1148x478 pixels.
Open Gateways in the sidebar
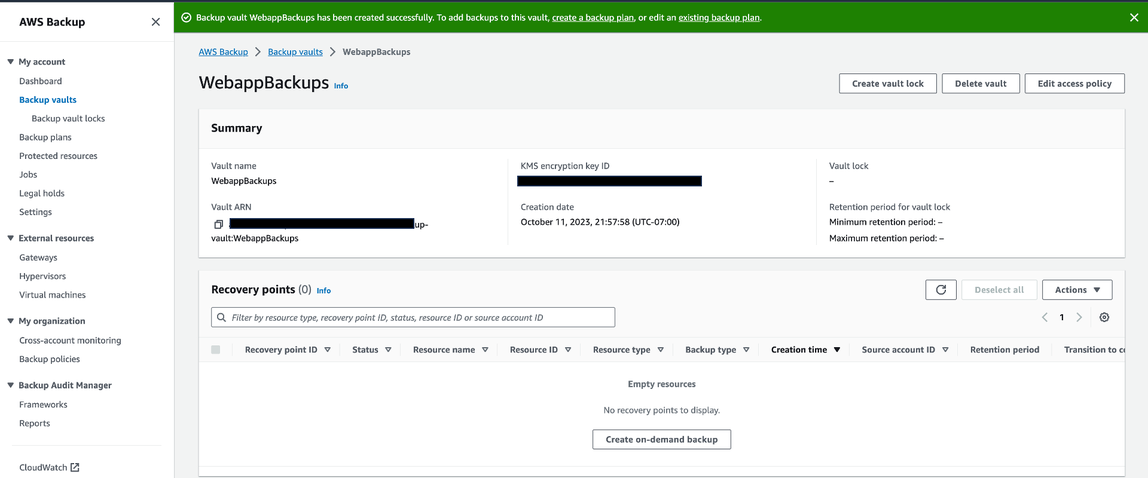click(38, 258)
